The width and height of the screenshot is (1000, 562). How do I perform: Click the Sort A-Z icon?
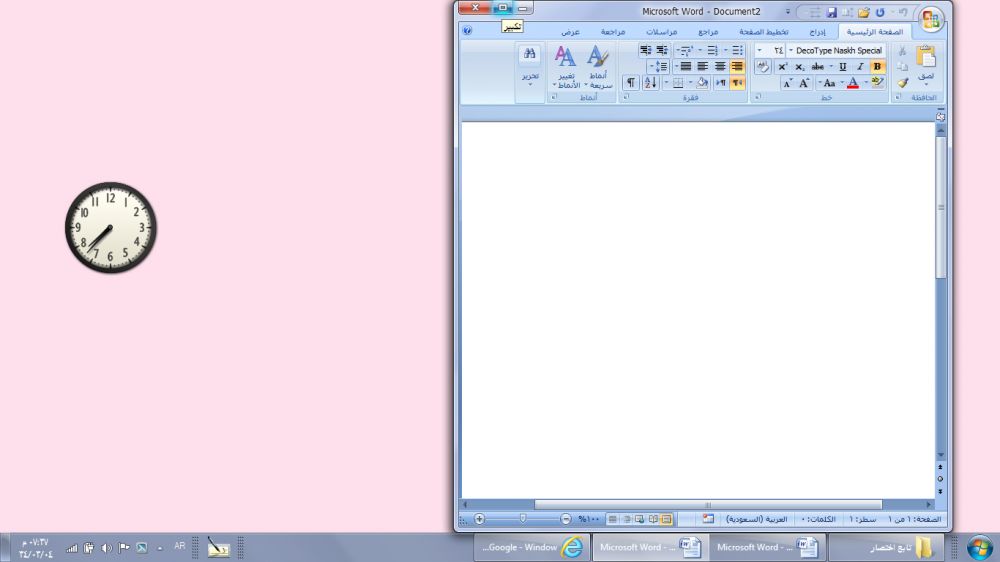point(649,83)
